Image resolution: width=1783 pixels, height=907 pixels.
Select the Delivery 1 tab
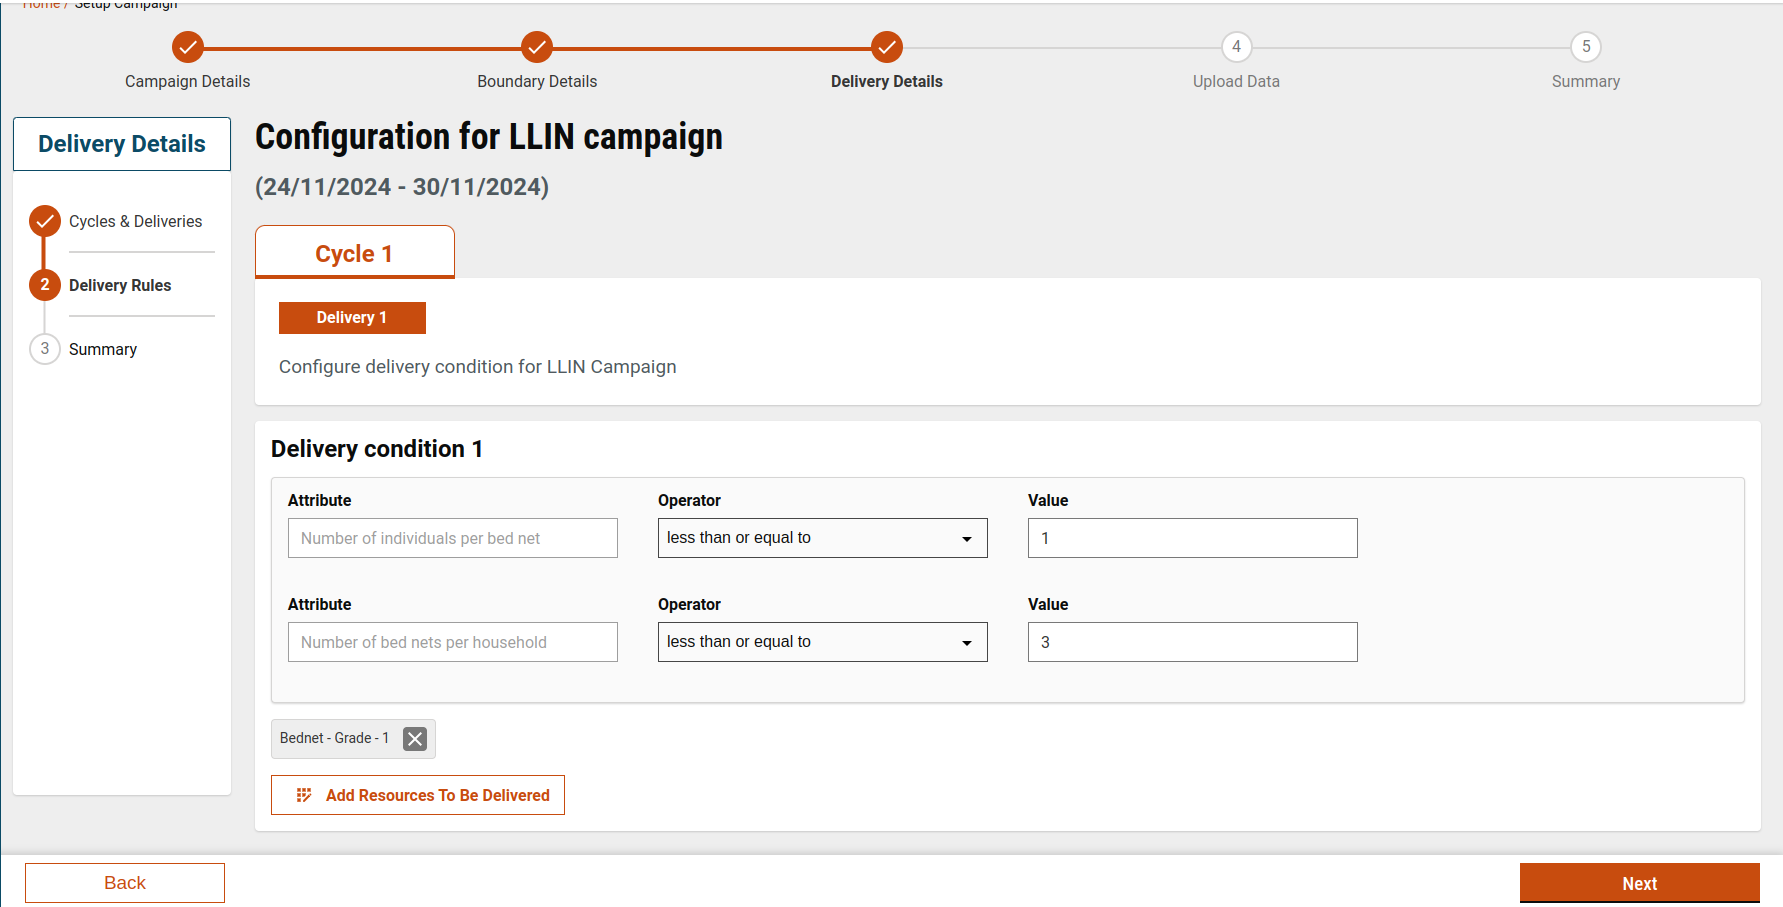352,318
